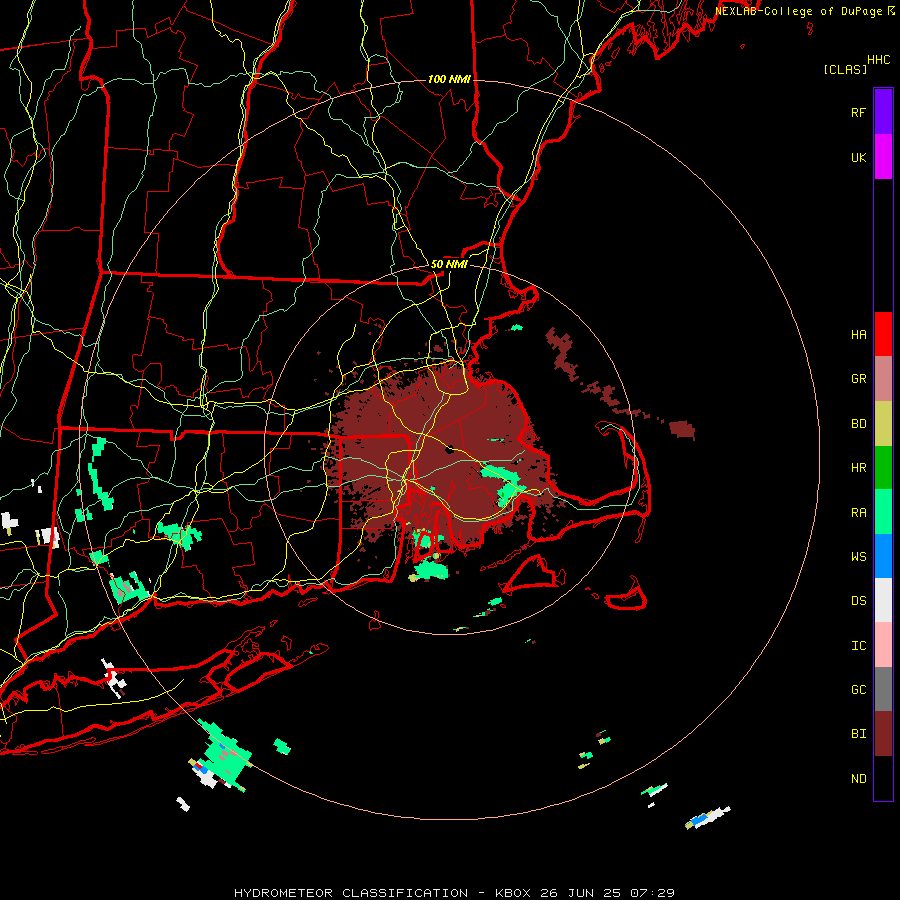The height and width of the screenshot is (900, 900).
Task: Select the GR pink-brown legend swatch
Action: click(883, 379)
